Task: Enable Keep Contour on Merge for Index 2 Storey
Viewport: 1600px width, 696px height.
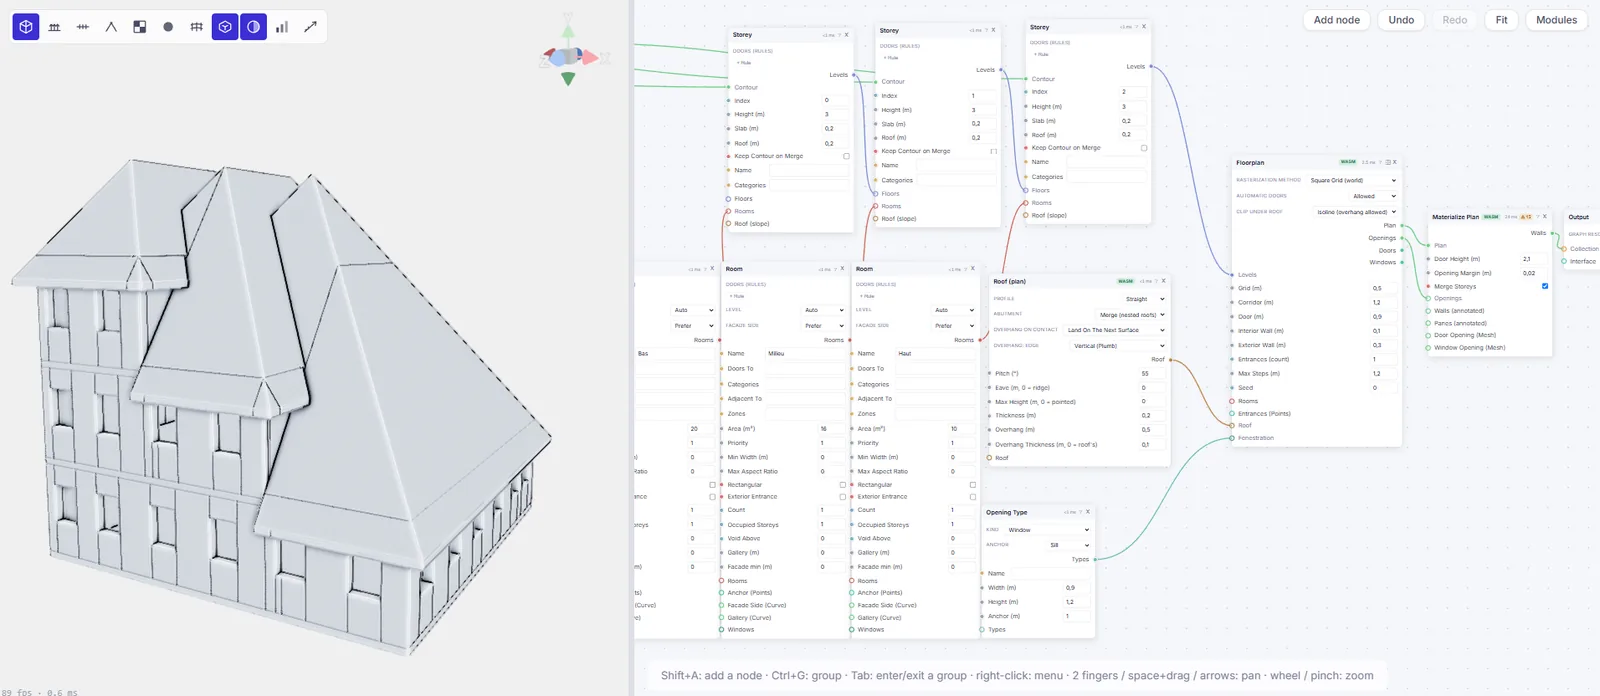Action: tap(1144, 148)
